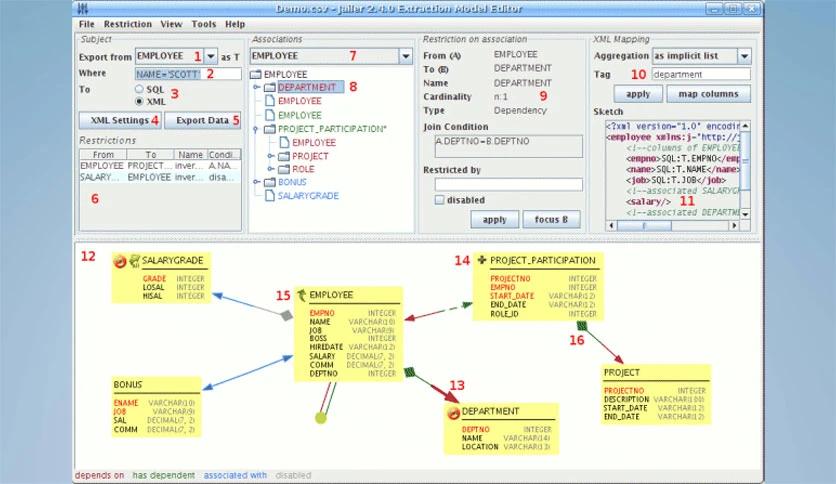Click the EMPLOYEE document icon under PROJECT_PARTICIPATION
Image resolution: width=836 pixels, height=484 pixels.
[x=284, y=142]
